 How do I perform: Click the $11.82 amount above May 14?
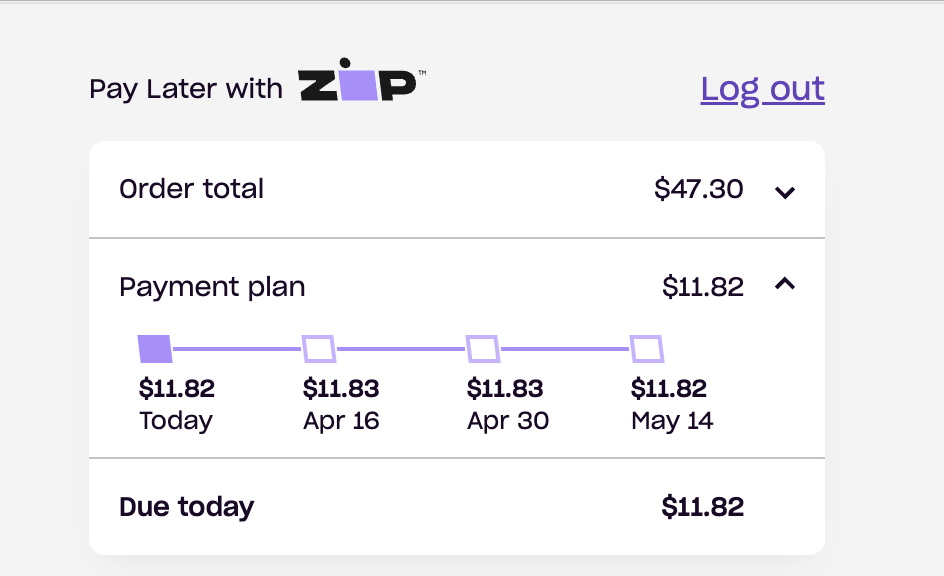tap(669, 388)
